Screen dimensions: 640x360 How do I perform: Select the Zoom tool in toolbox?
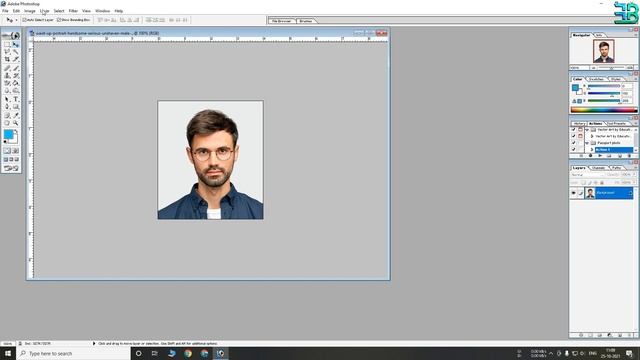point(16,123)
